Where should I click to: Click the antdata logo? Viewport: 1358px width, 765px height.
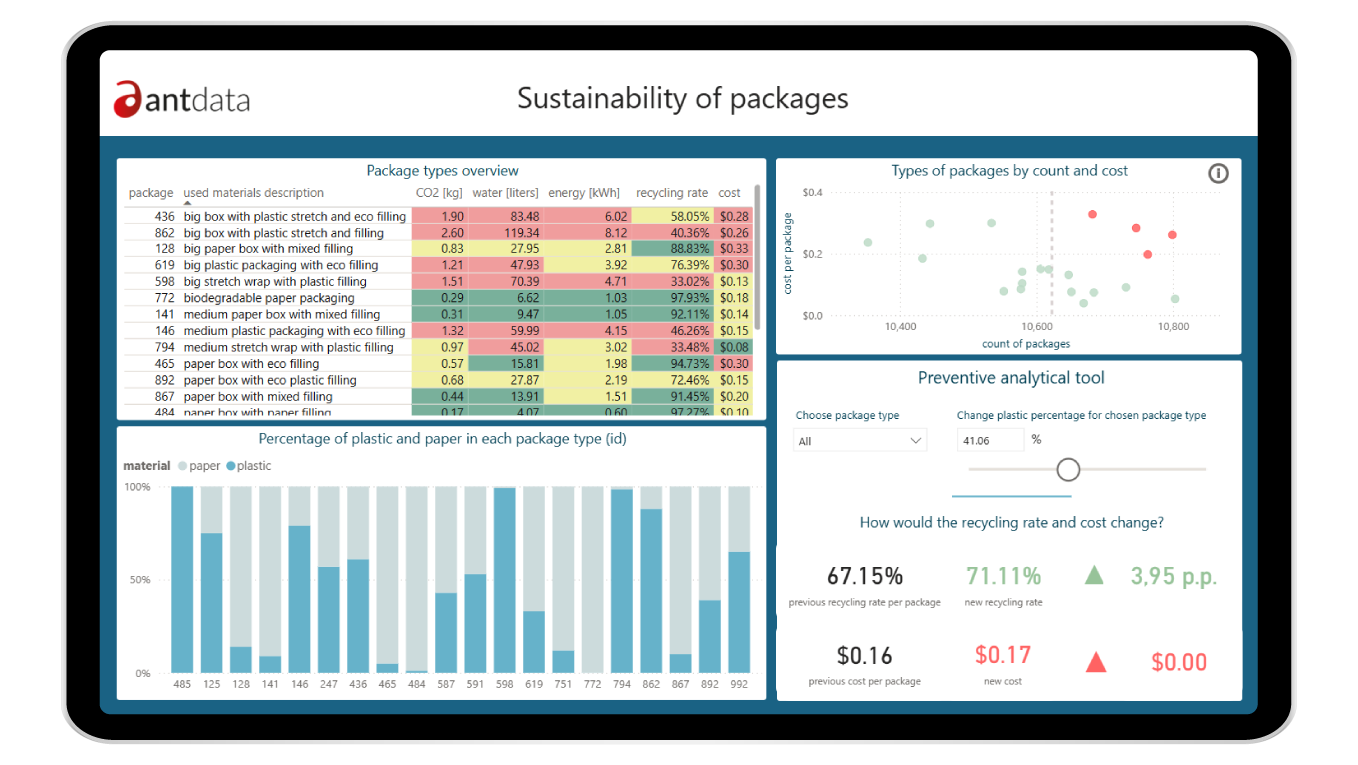[x=181, y=100]
